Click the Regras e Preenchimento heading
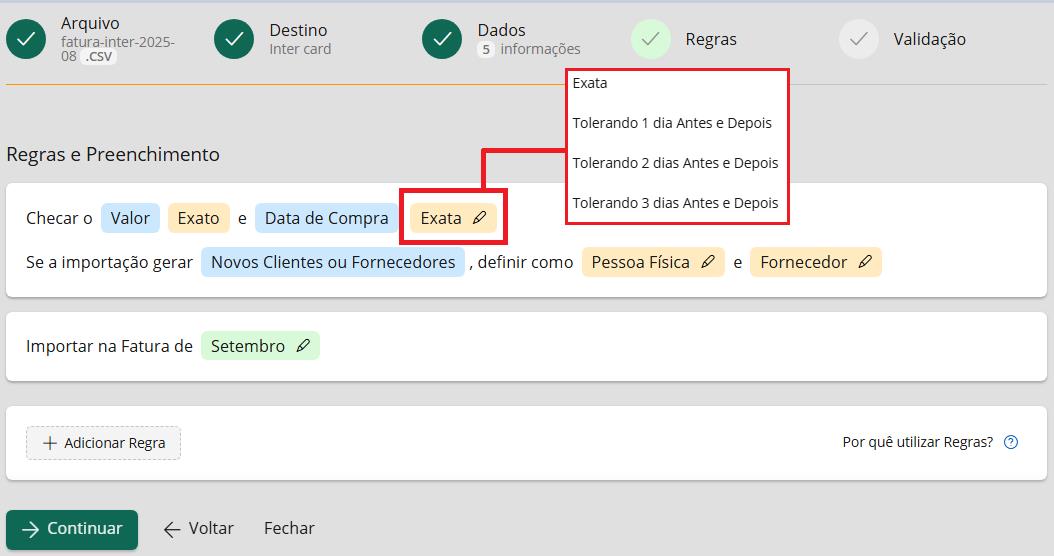 point(113,155)
